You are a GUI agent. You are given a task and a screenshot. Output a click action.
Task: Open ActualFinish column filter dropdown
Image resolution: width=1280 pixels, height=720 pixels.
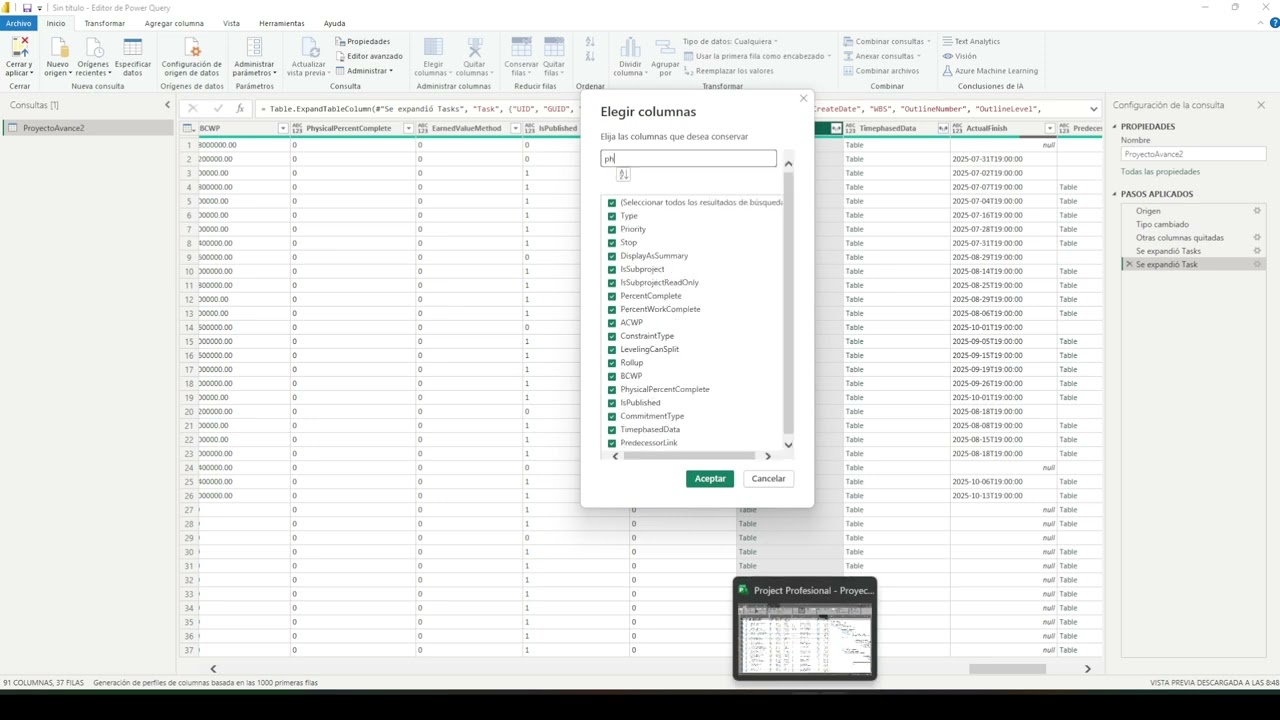click(x=1050, y=128)
